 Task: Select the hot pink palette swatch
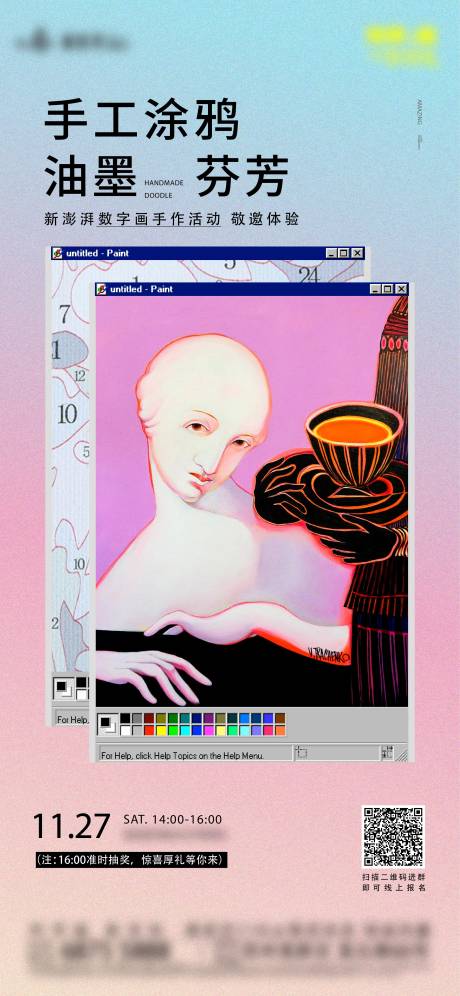tap(268, 730)
